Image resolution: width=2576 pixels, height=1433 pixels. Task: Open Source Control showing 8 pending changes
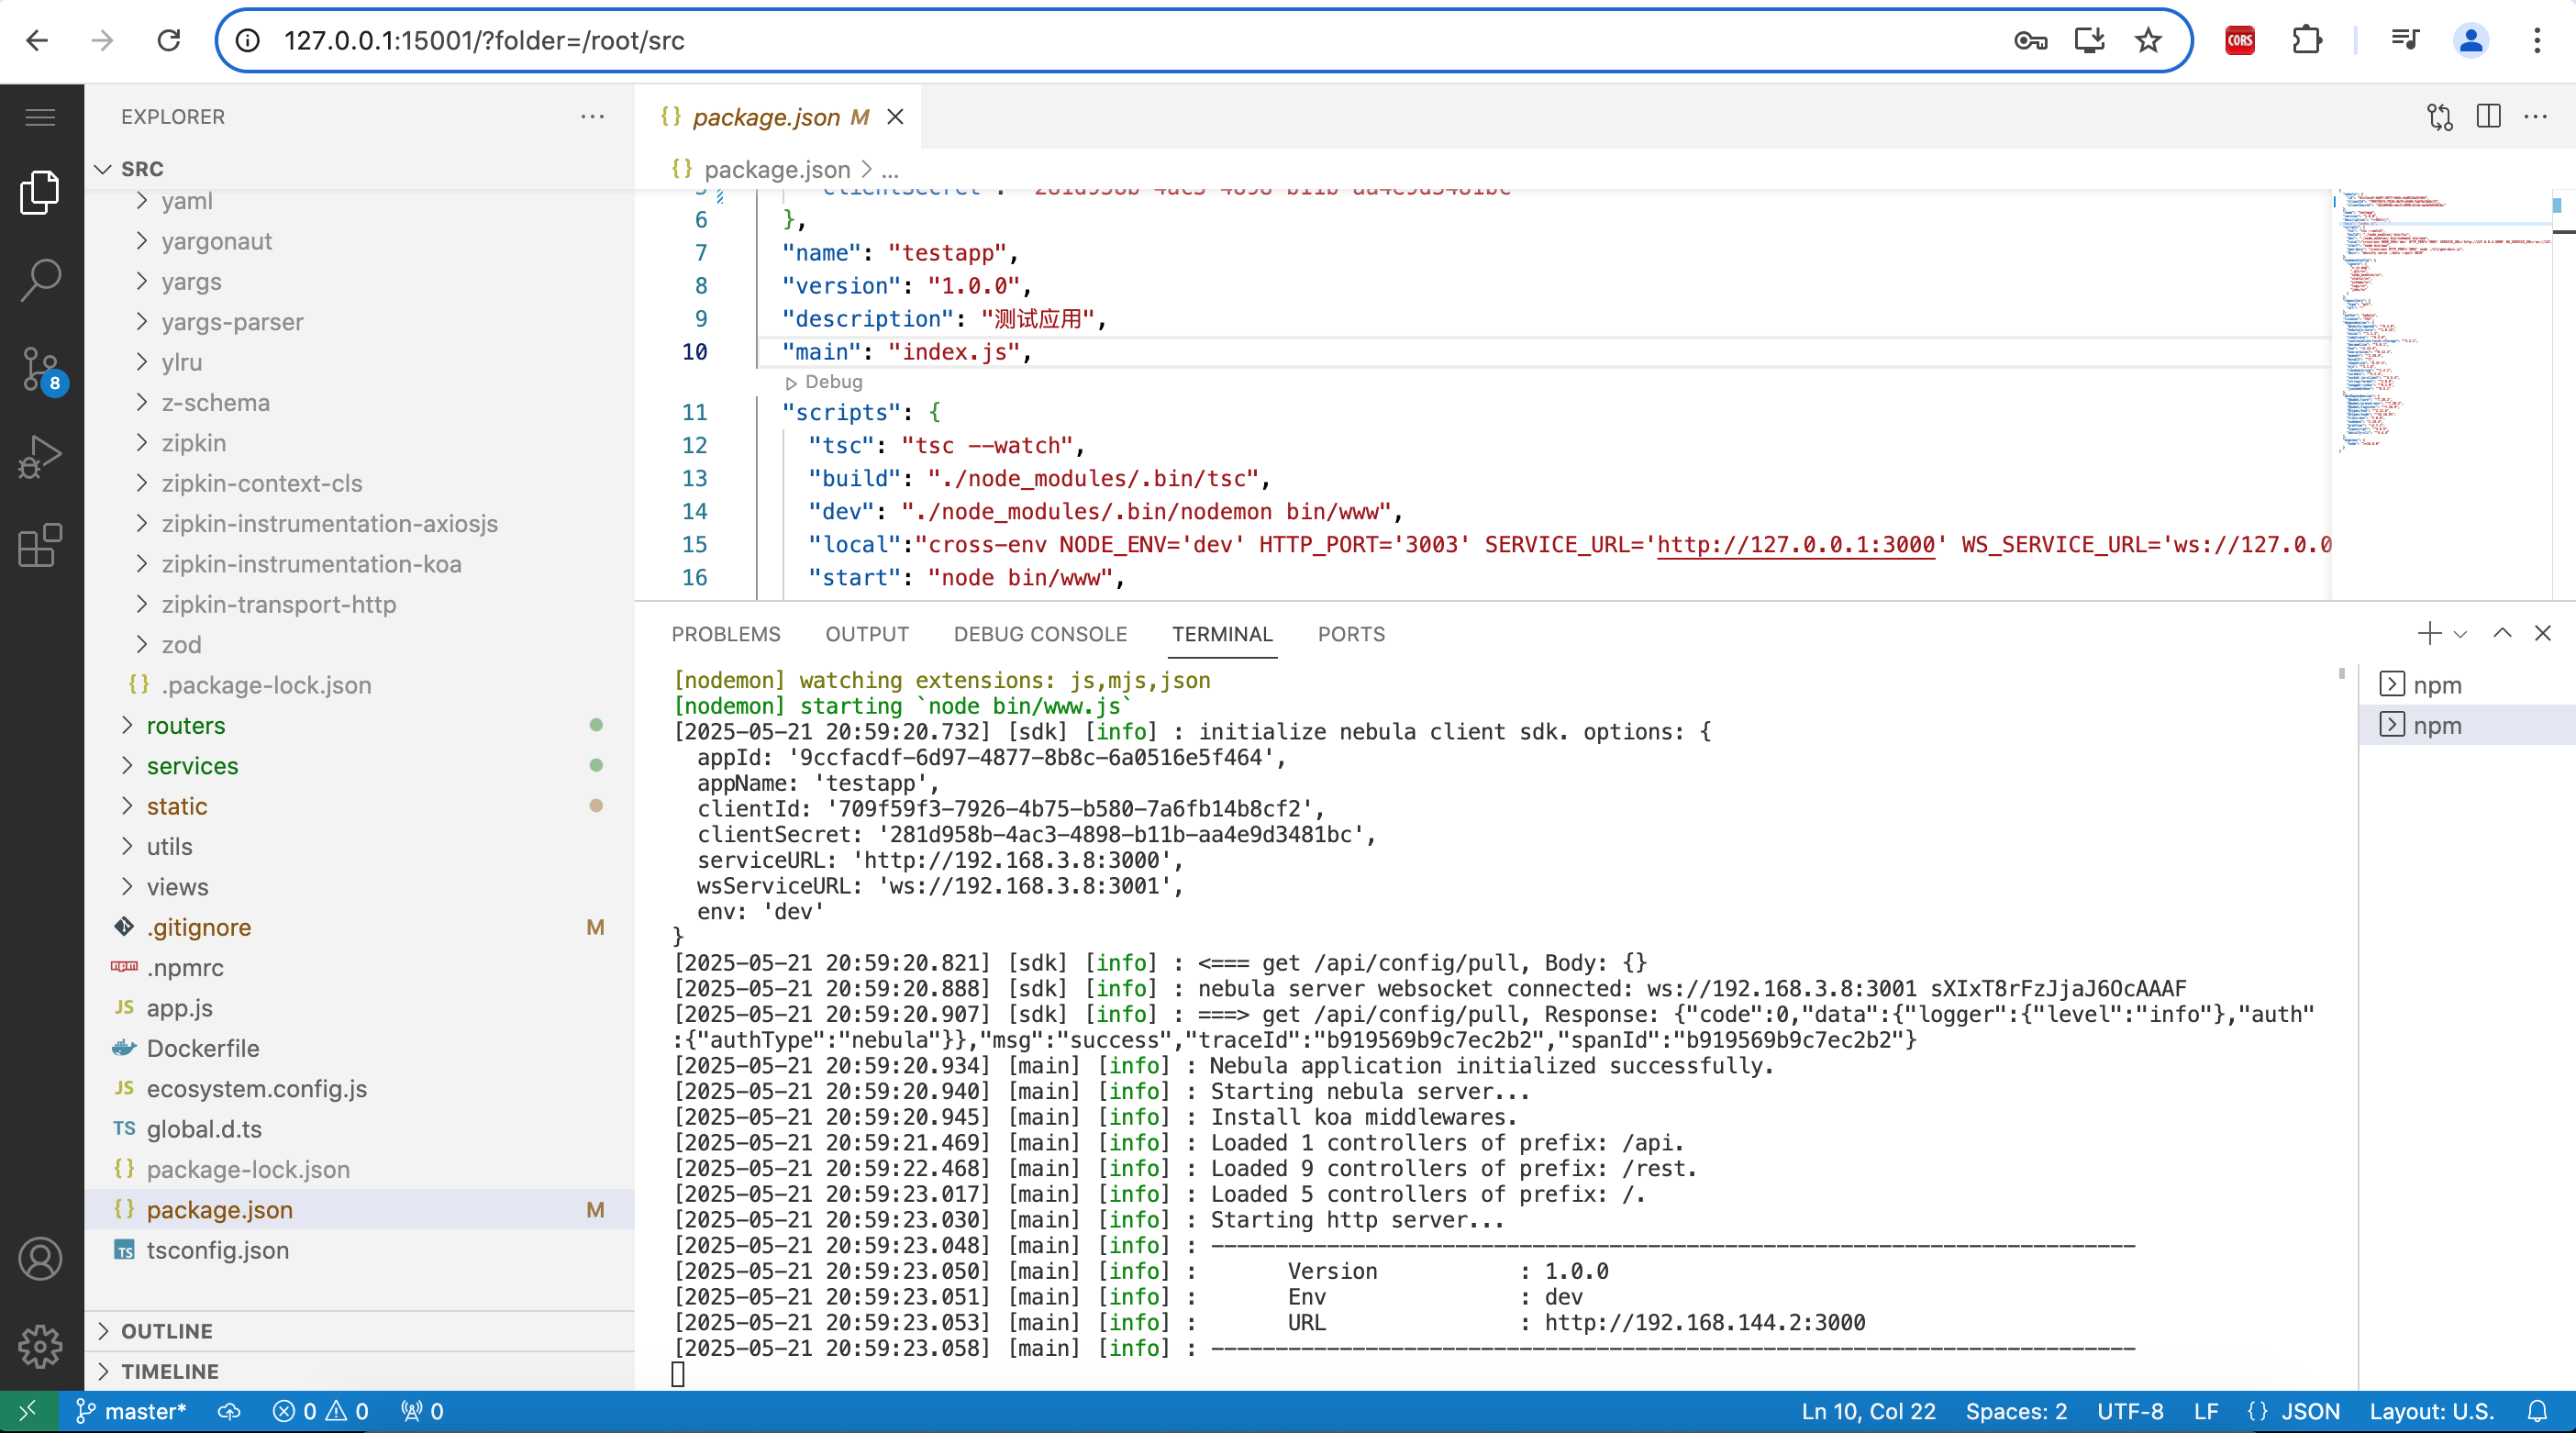[x=40, y=368]
